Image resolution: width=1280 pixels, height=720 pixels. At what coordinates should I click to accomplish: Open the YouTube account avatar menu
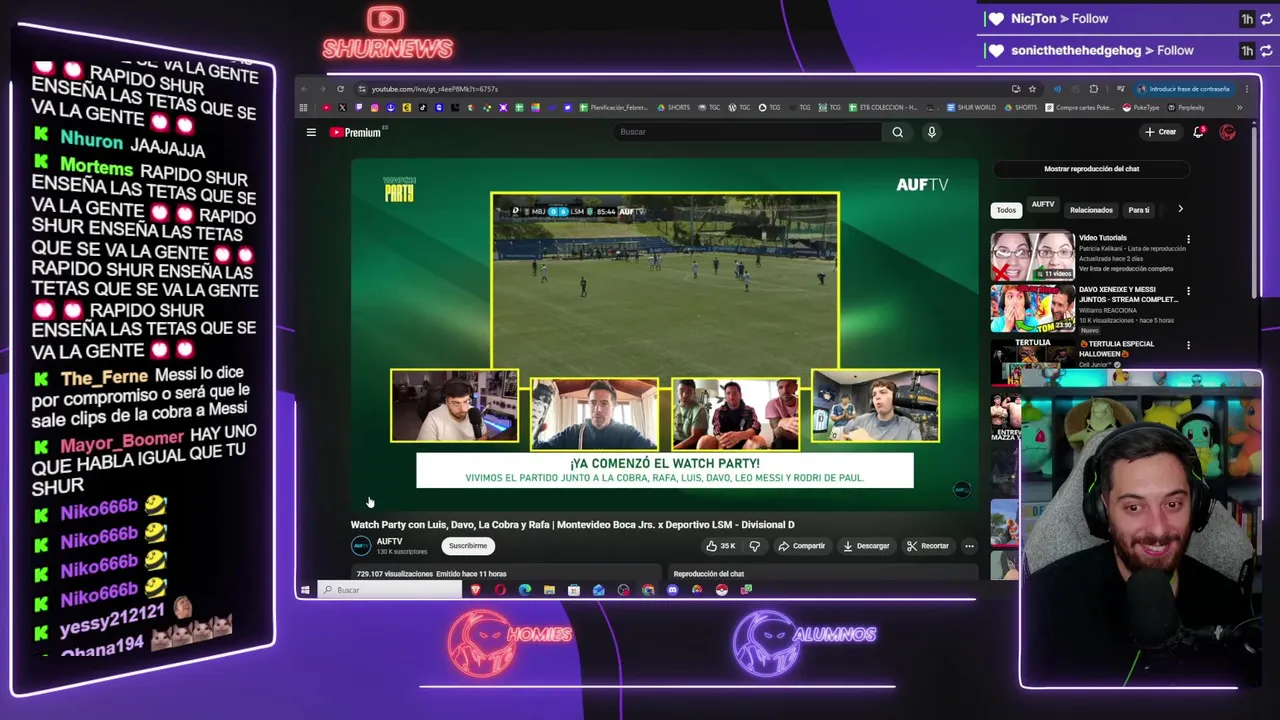1227,132
